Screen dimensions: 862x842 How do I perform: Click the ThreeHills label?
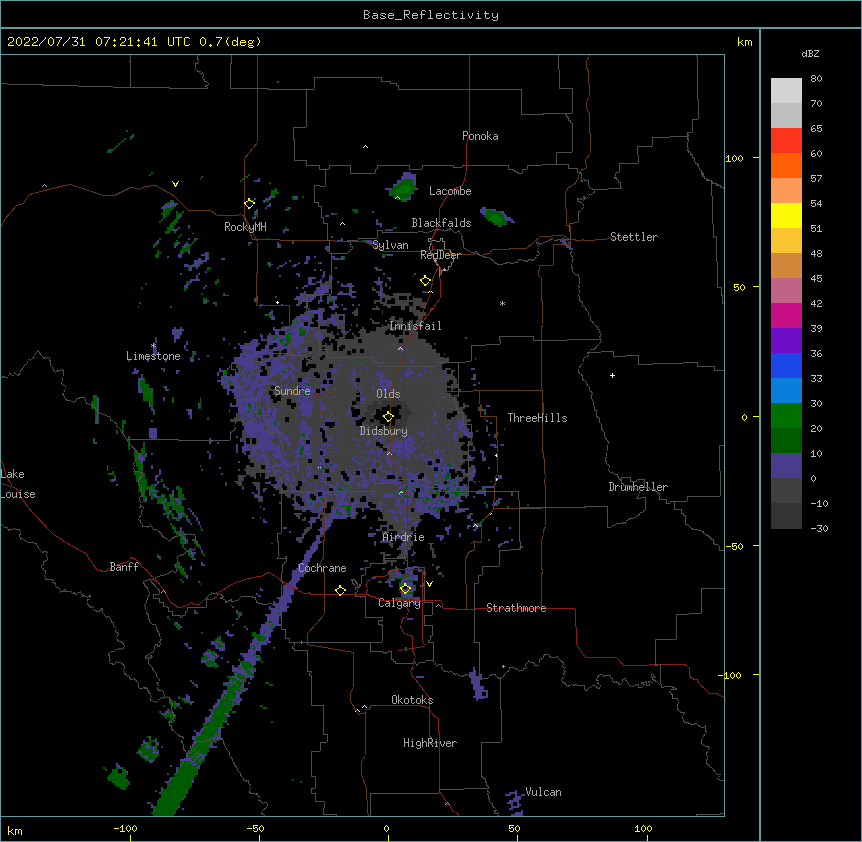537,418
